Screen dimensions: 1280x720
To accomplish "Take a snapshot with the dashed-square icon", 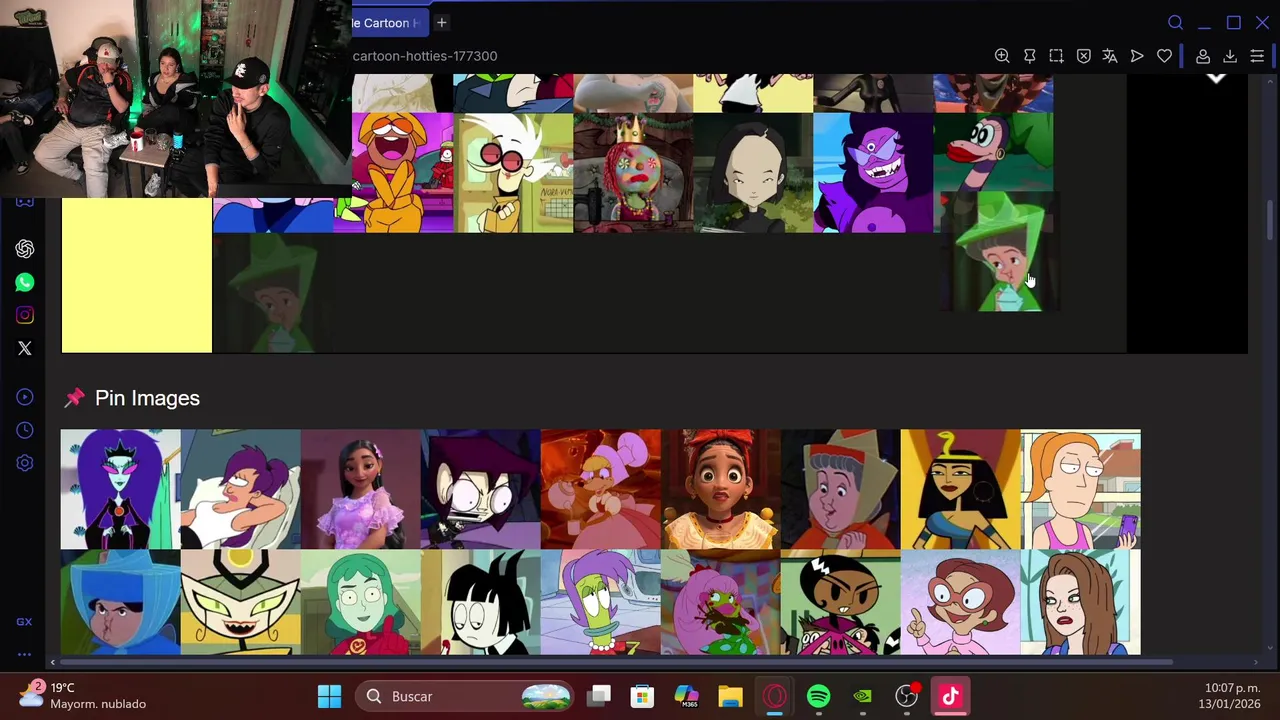I will click(1056, 56).
